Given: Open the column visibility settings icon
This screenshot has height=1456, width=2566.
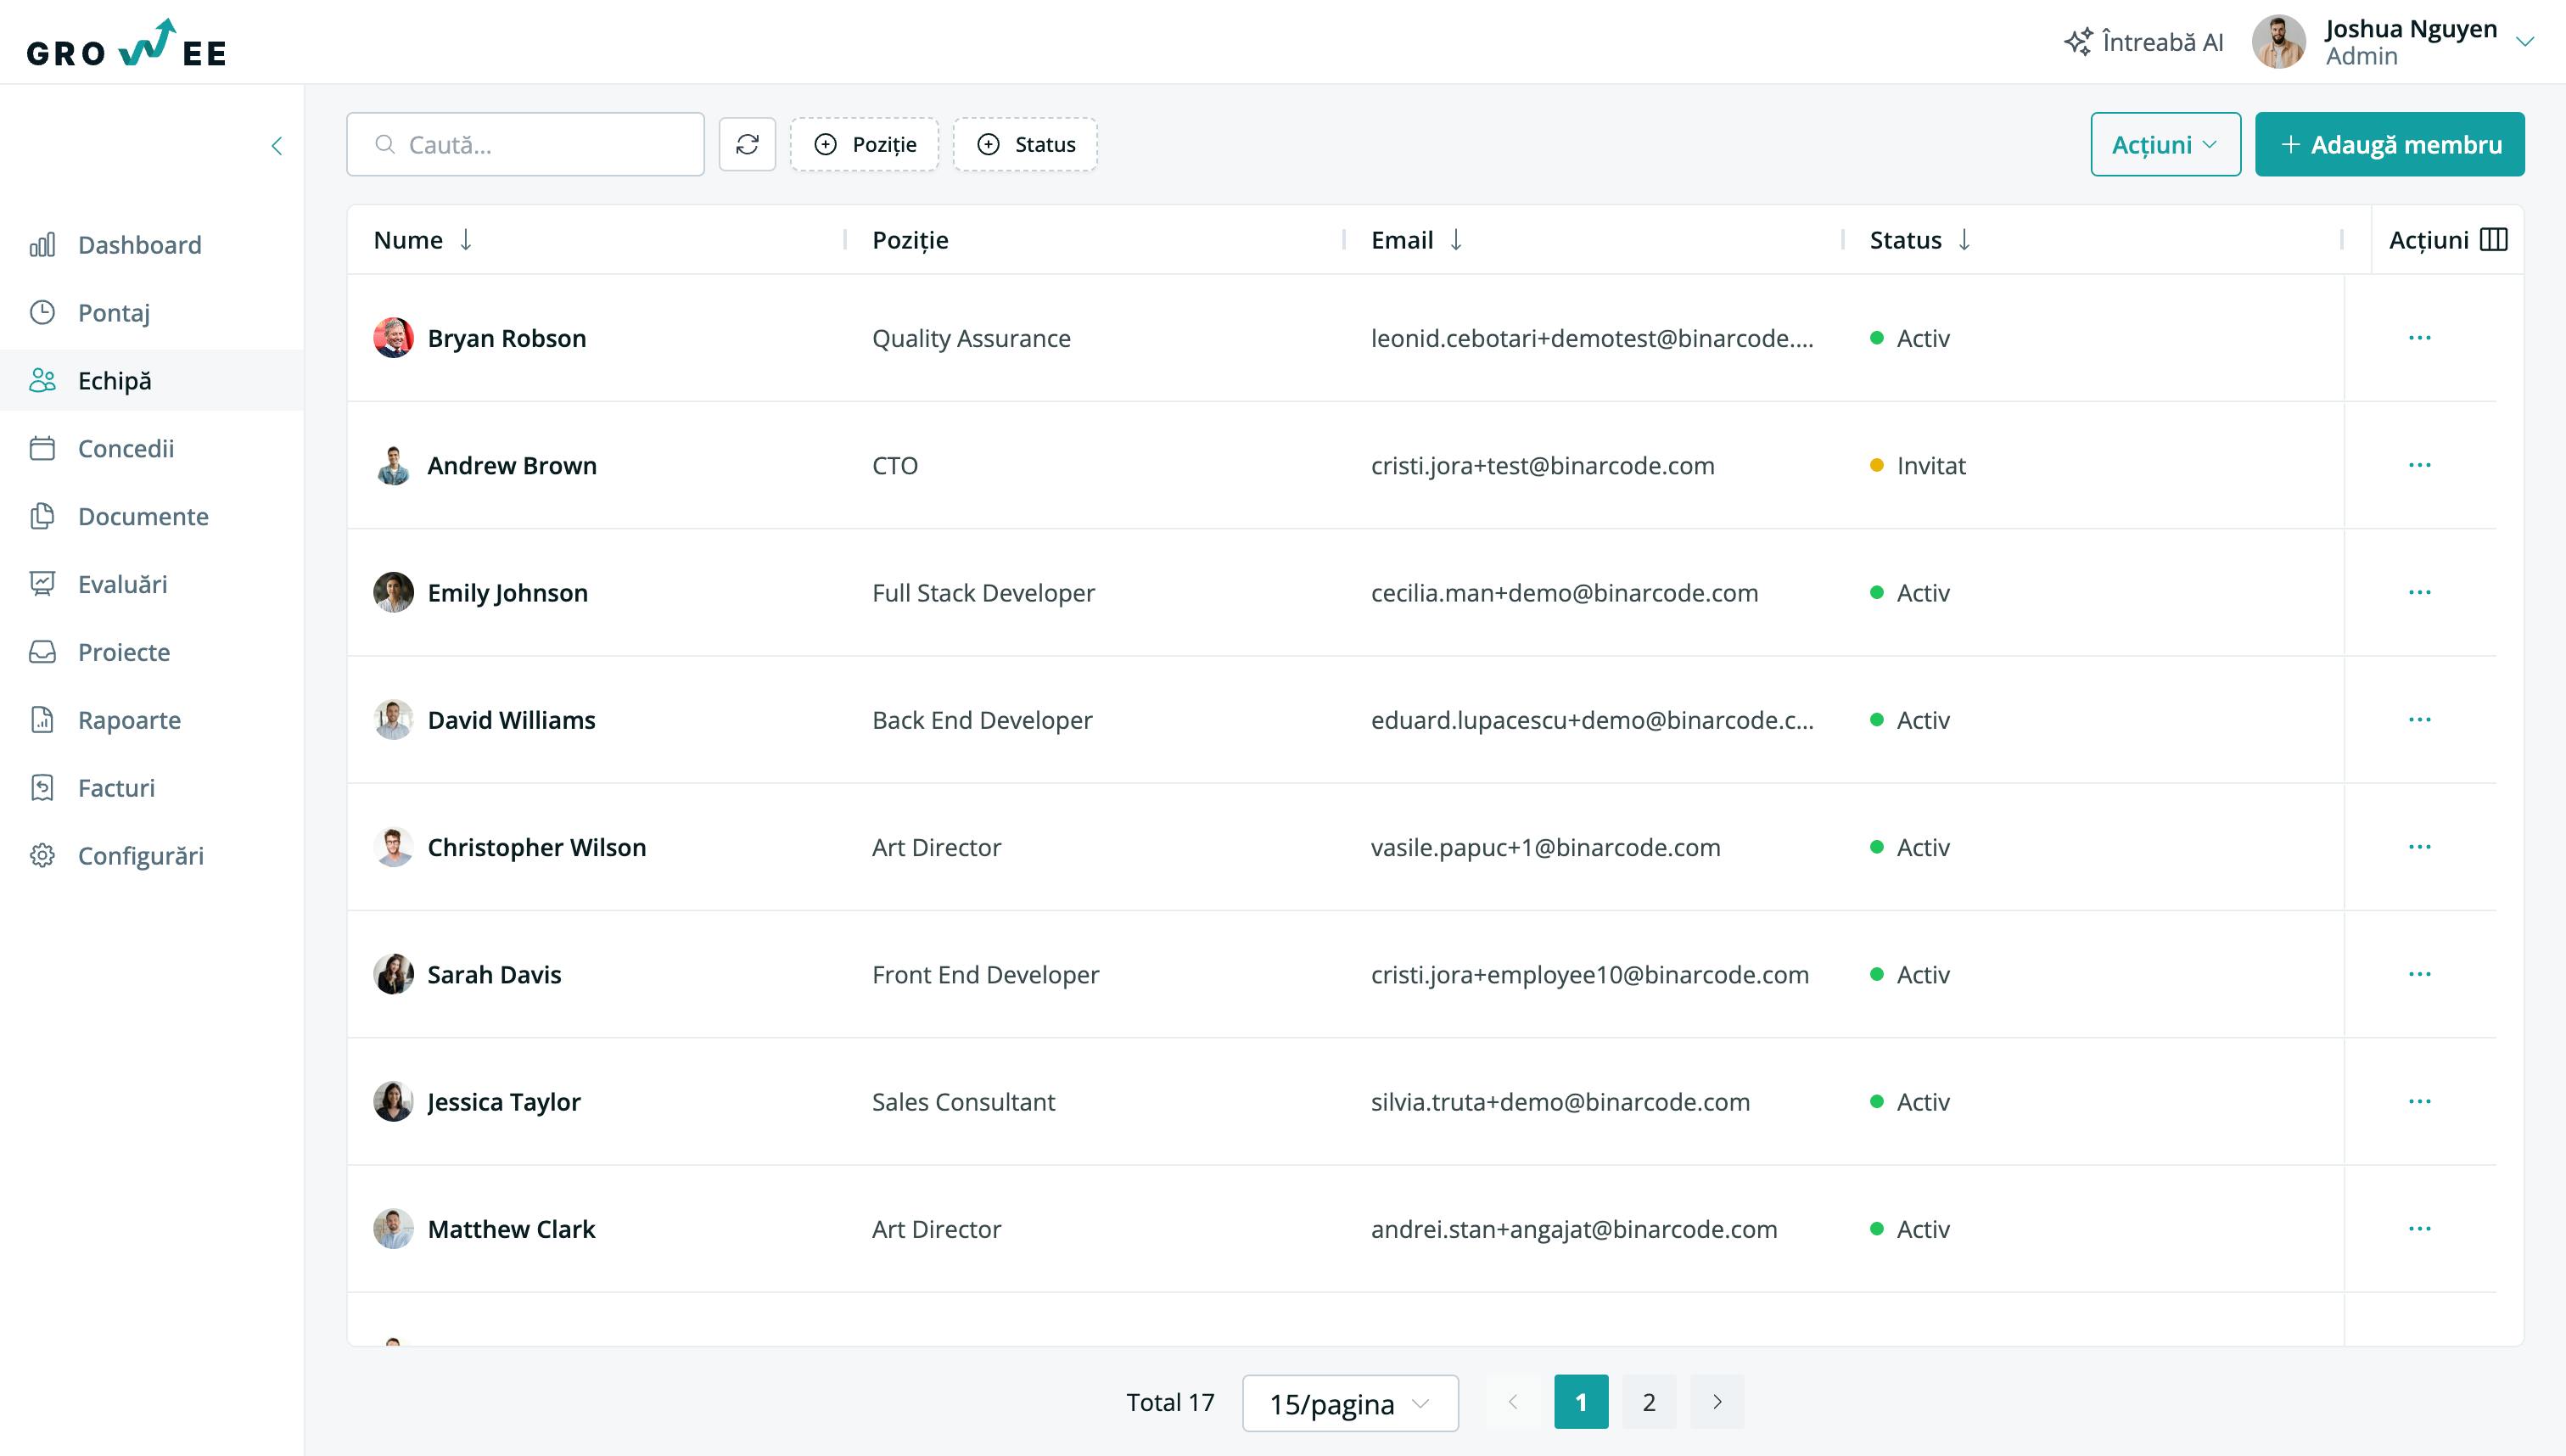Looking at the screenshot, I should (x=2494, y=240).
